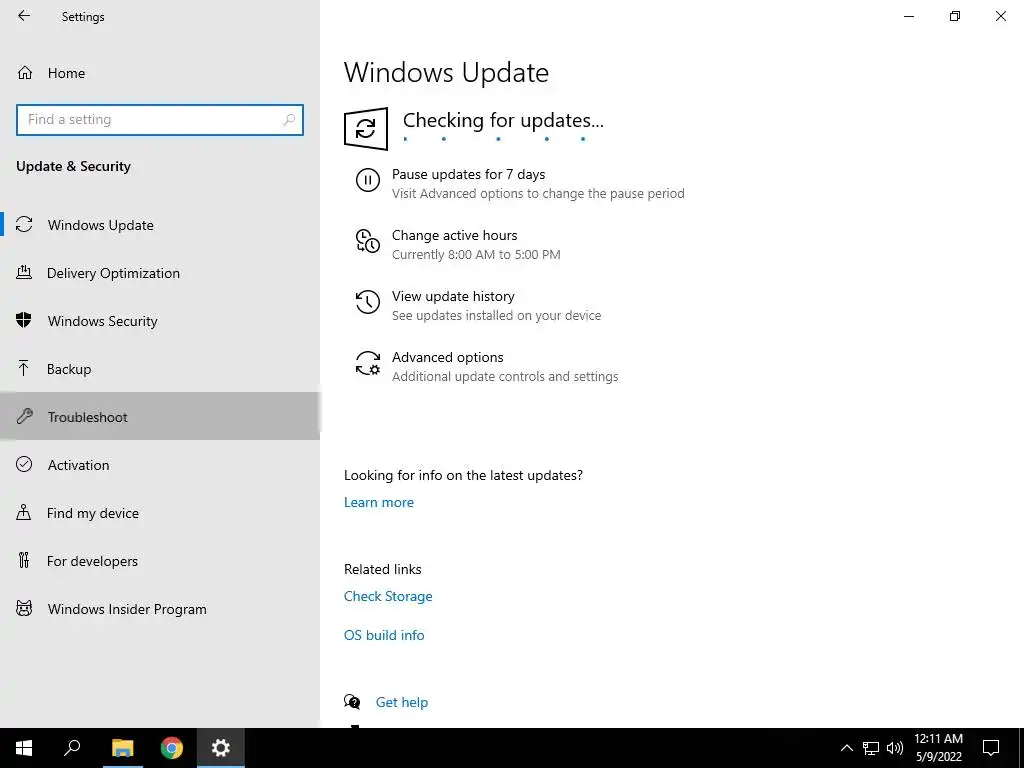Open File Explorer from the taskbar

click(122, 748)
